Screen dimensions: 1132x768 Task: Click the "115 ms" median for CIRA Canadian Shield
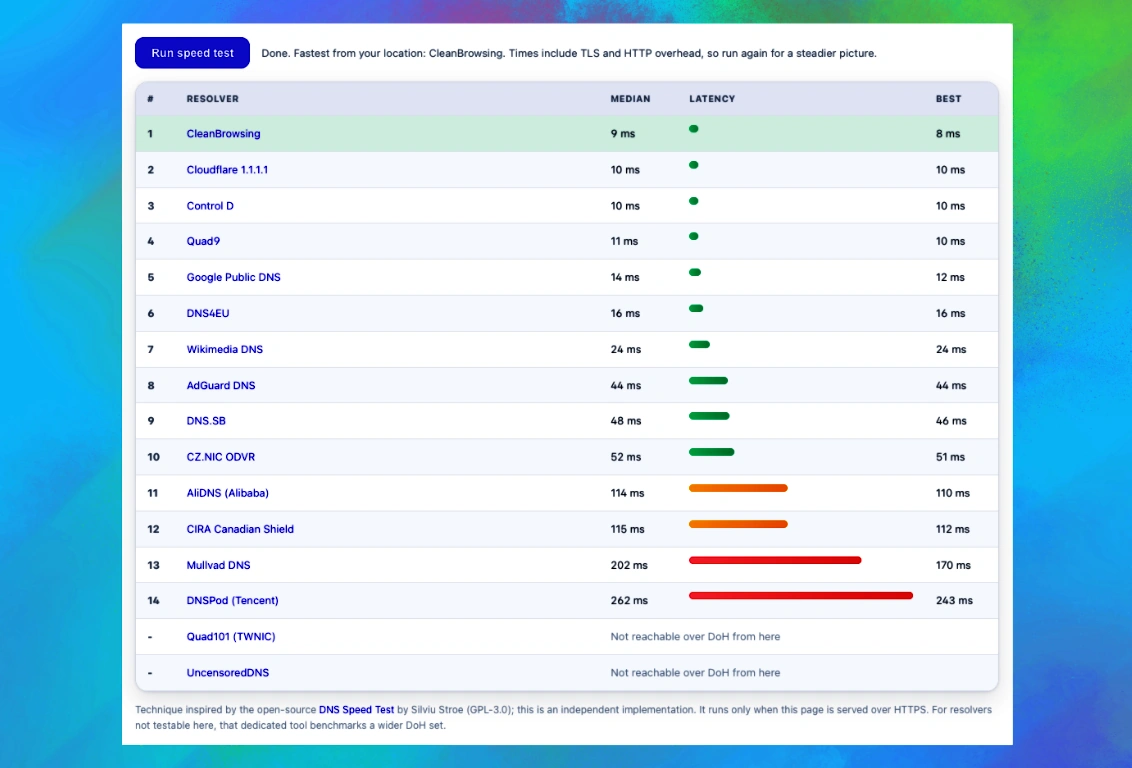[627, 529]
